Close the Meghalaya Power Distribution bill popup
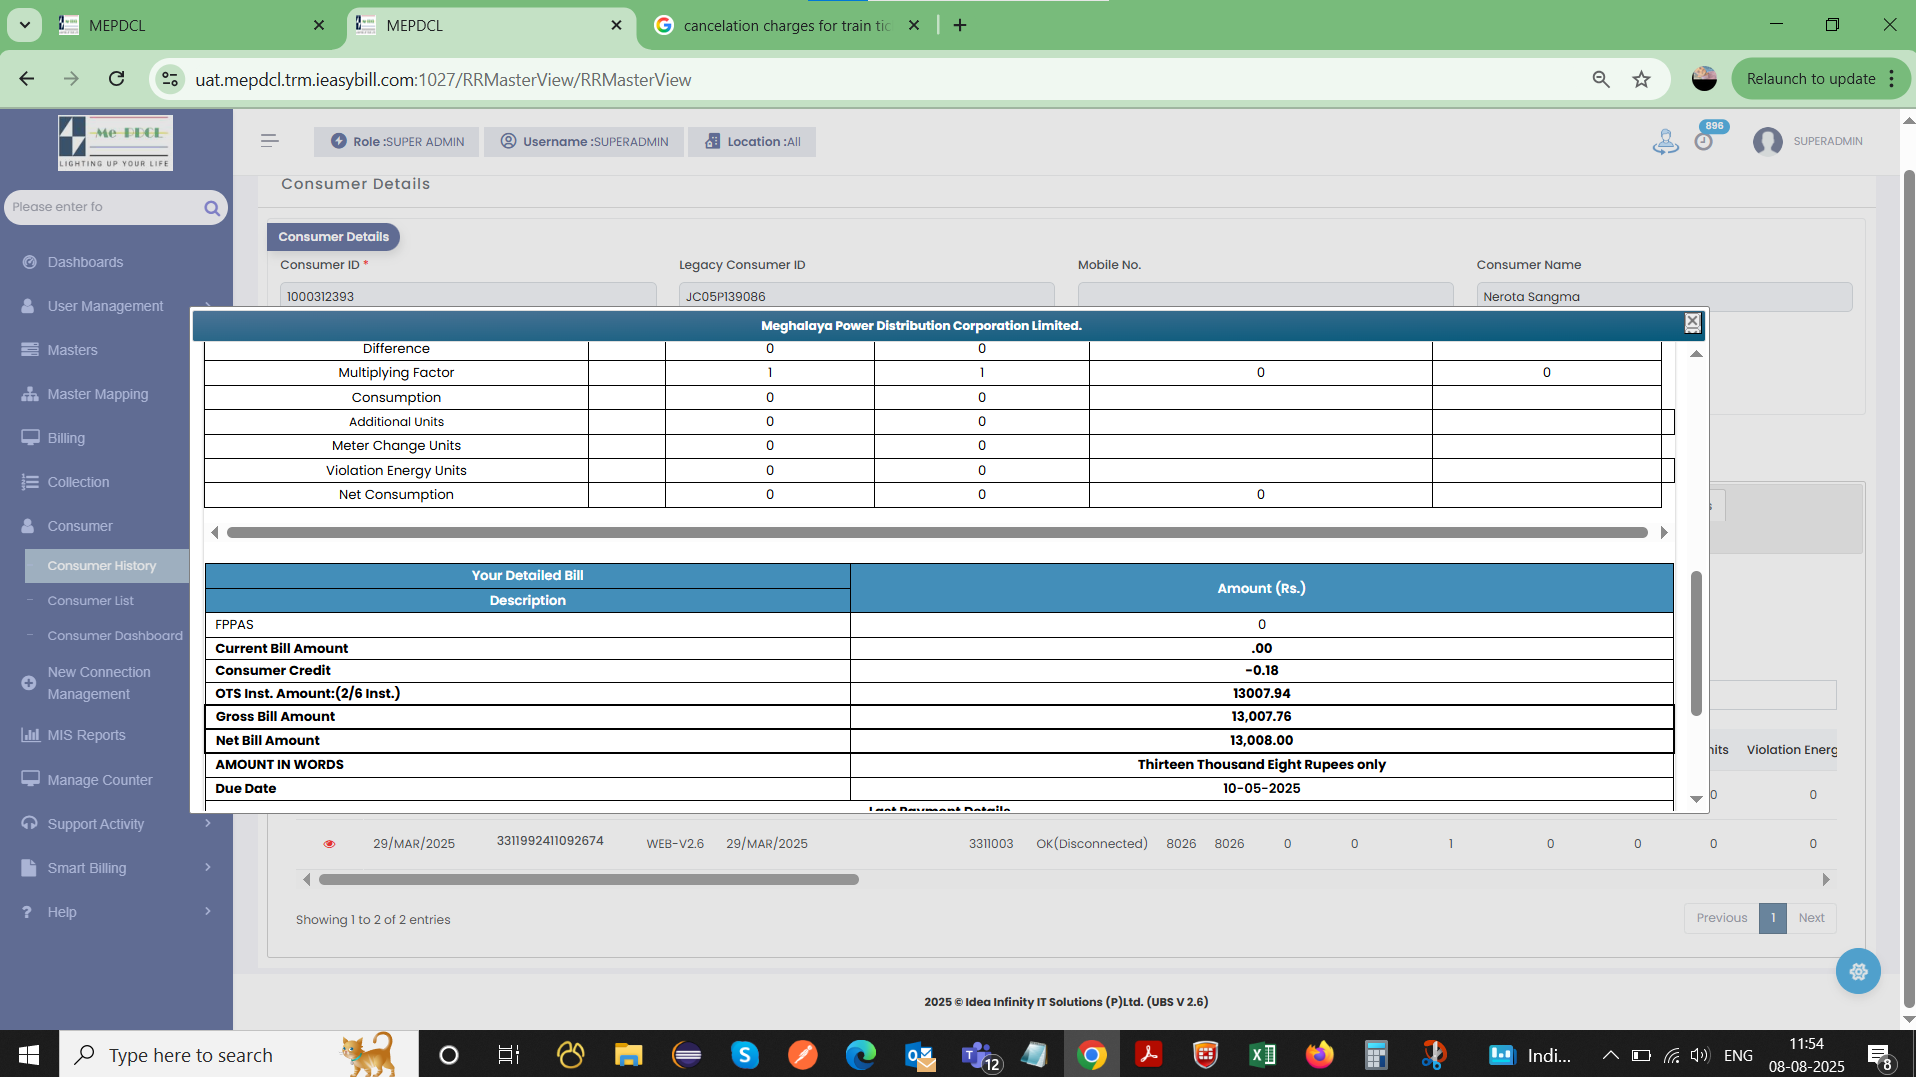Viewport: 1916px width, 1077px height. (x=1692, y=322)
